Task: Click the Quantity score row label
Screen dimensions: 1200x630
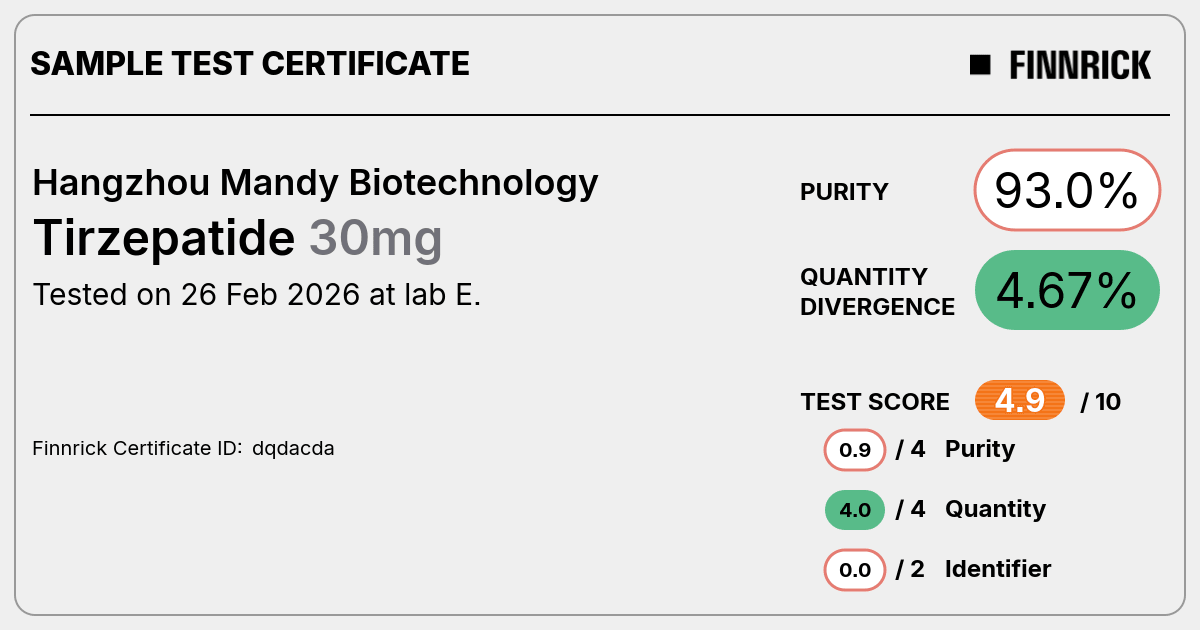Action: tap(995, 509)
